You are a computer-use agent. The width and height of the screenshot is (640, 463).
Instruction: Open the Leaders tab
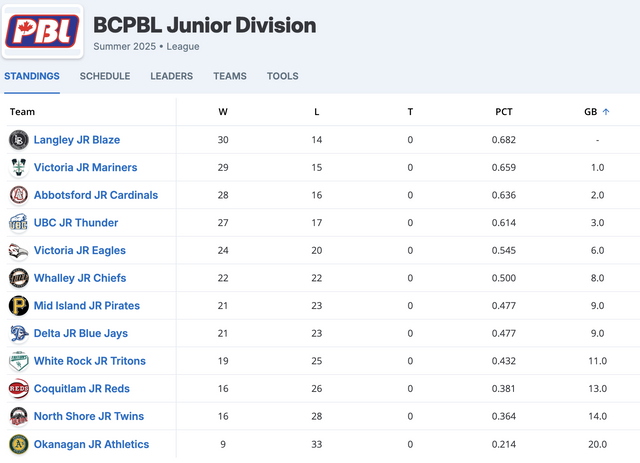click(x=171, y=76)
